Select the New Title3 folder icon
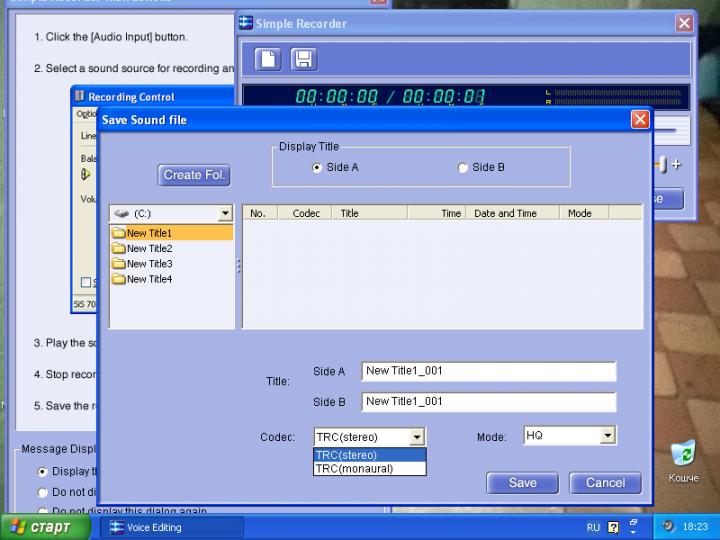This screenshot has width=720, height=540. (x=119, y=264)
